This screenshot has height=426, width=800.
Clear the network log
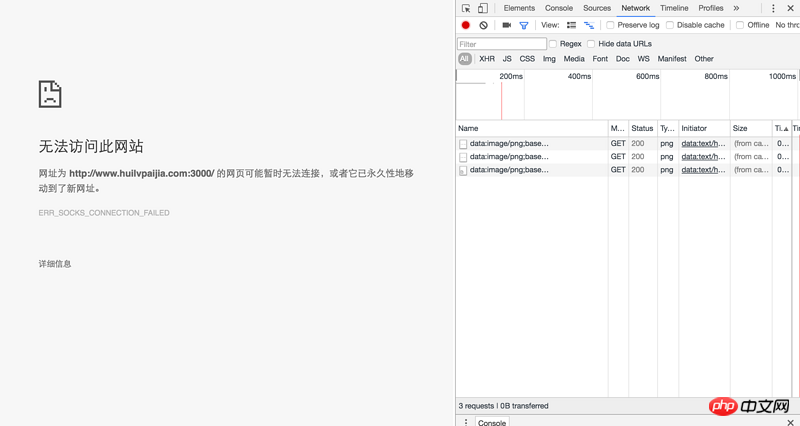click(483, 25)
